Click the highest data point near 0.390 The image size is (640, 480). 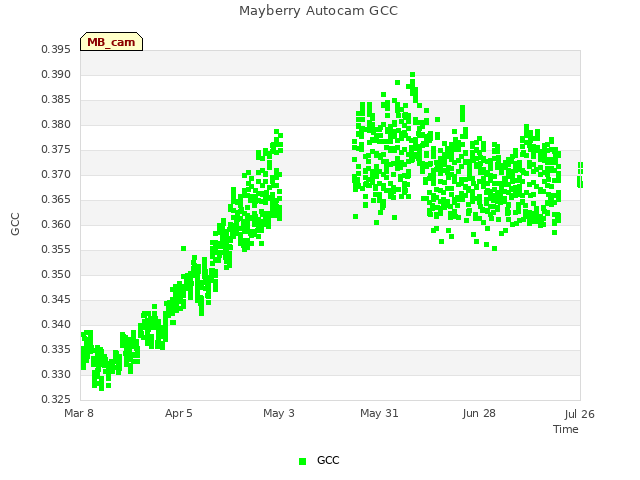coord(412,75)
